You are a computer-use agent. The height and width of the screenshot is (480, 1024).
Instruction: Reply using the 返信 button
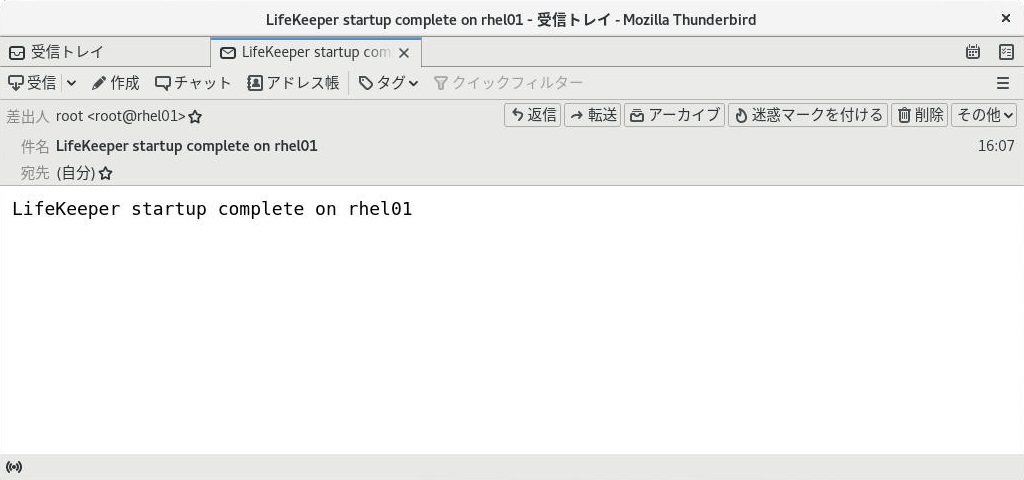click(532, 116)
